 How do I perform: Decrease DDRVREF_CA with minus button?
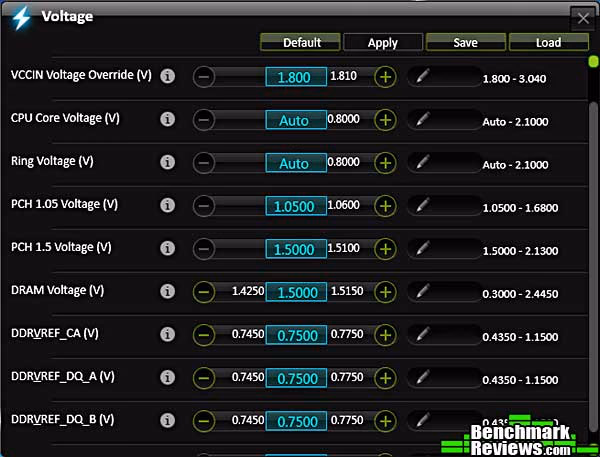204,335
